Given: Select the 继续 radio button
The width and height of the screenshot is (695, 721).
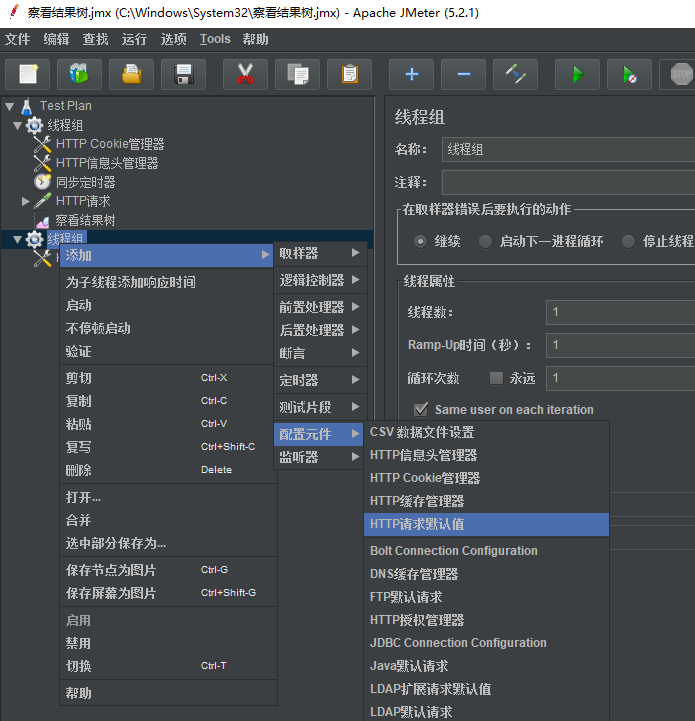Looking at the screenshot, I should pyautogui.click(x=420, y=241).
